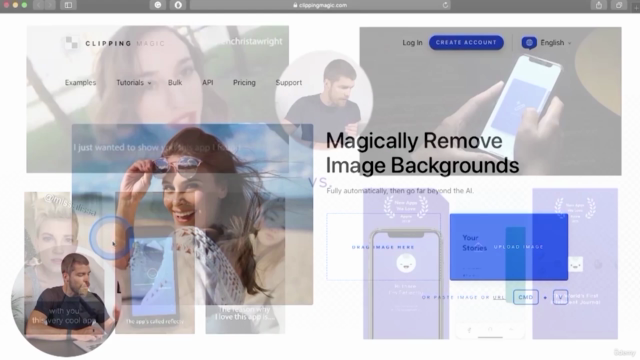Go back in Safari history
This screenshot has width=640, height=360.
point(39,5)
